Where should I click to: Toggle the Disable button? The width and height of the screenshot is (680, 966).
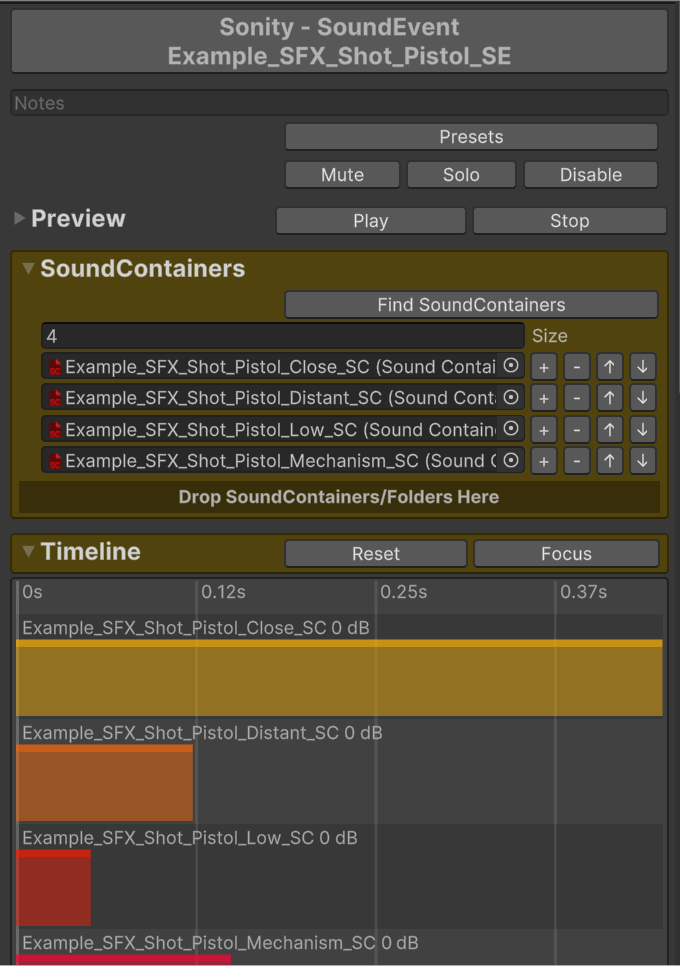coord(590,175)
